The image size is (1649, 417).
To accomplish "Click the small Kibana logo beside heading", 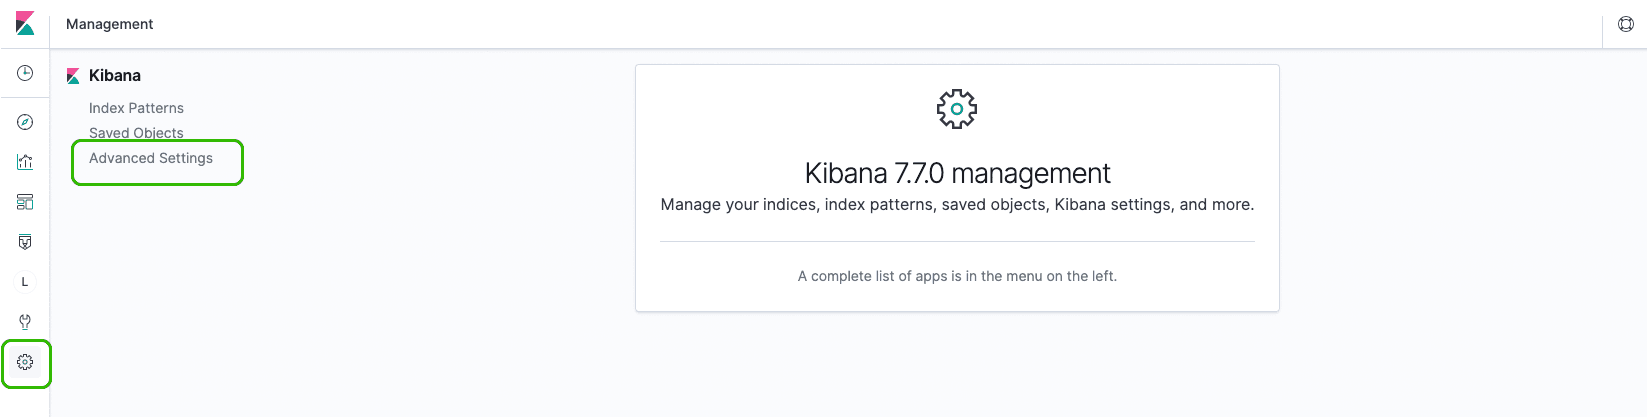I will point(73,76).
